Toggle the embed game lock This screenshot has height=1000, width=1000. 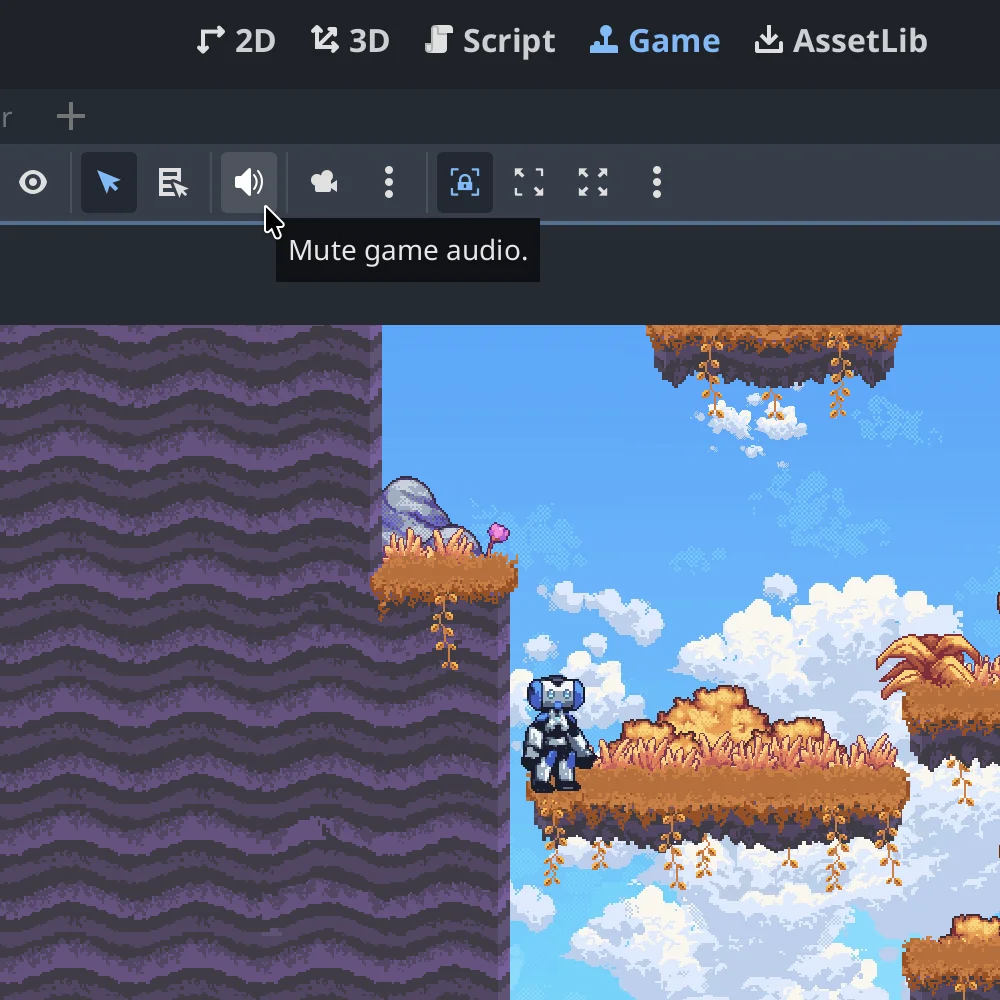click(463, 183)
